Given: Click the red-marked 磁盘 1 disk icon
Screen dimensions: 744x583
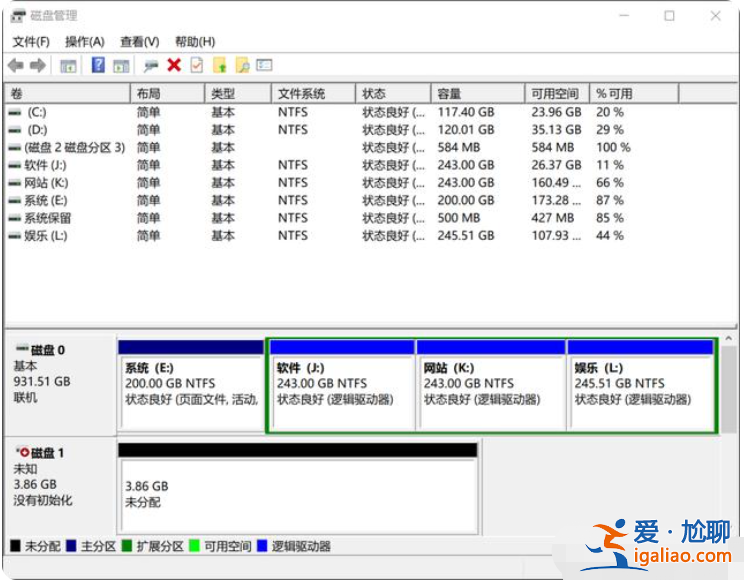Looking at the screenshot, I should pos(22,453).
